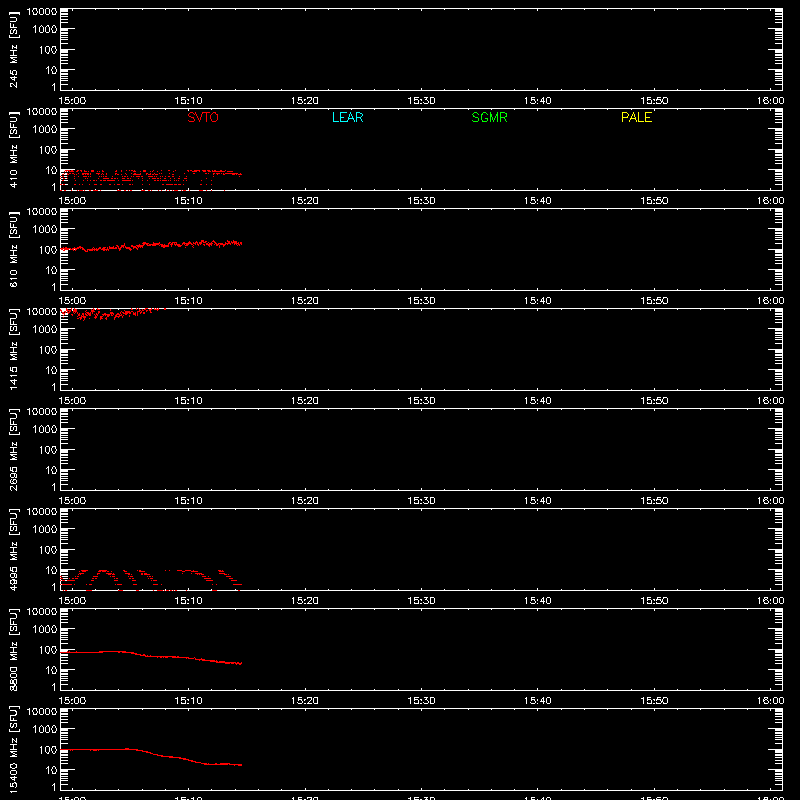The image size is (800, 800).
Task: Click 15:50 tick under the 245 MHz panel
Action: pos(654,101)
